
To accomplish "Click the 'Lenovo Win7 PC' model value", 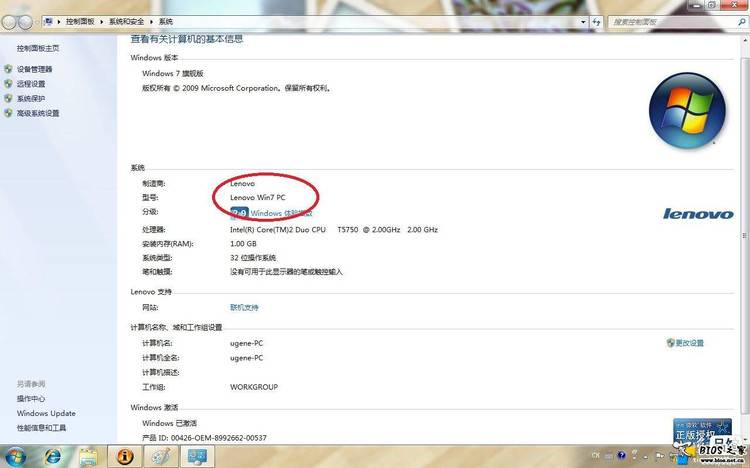I will pos(257,197).
